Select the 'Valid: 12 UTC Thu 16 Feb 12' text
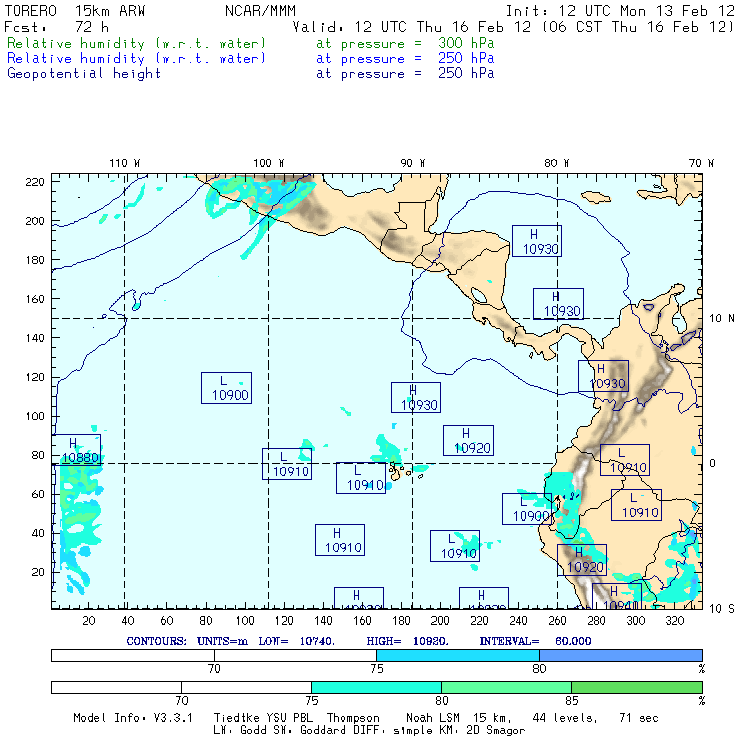The image size is (740, 740). click(412, 27)
